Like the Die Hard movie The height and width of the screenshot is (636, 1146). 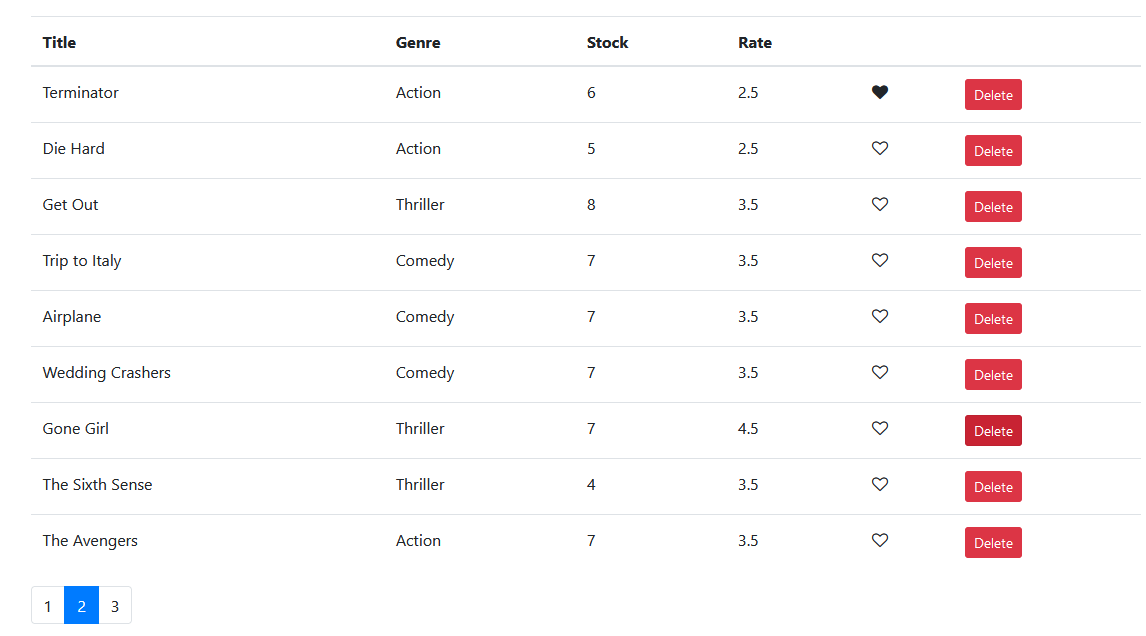click(880, 149)
